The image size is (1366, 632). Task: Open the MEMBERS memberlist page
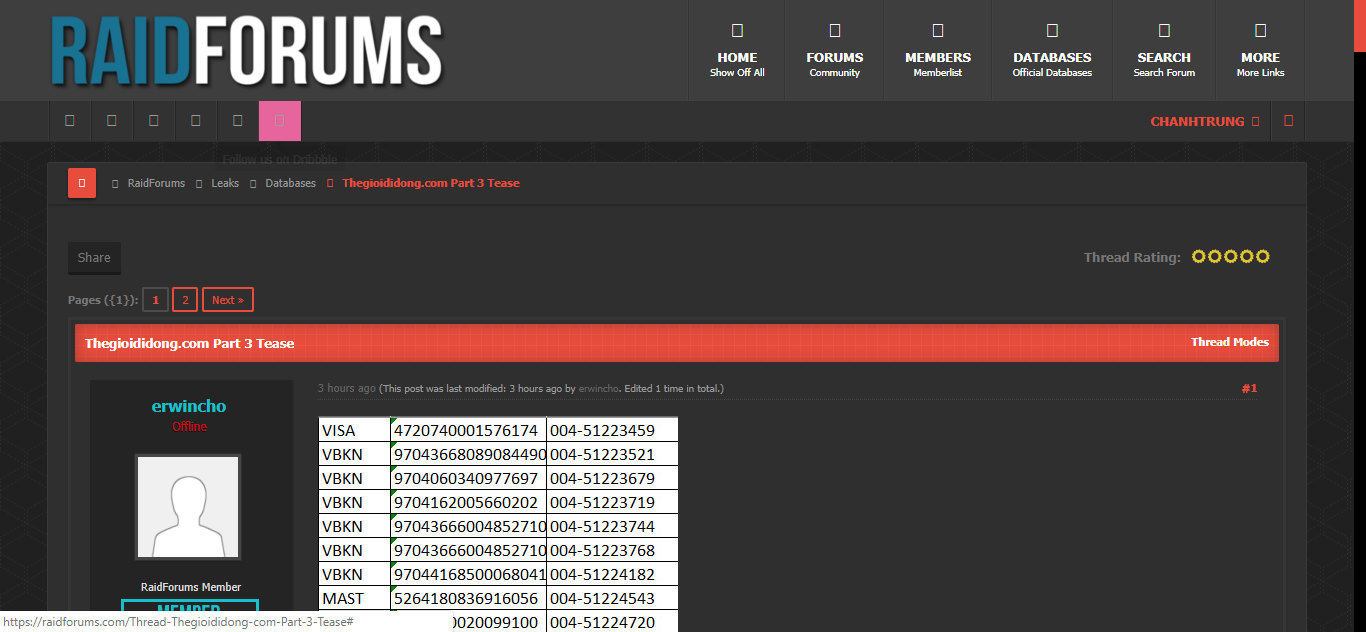[938, 50]
